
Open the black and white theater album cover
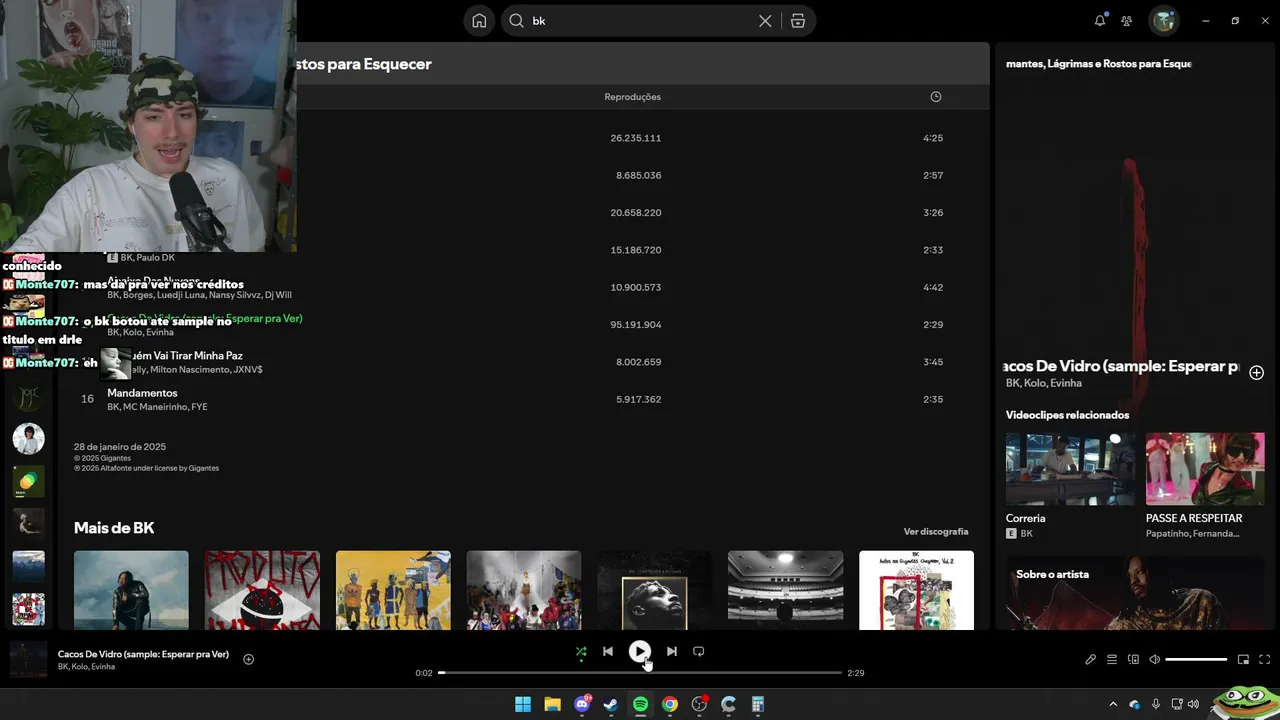pos(785,590)
